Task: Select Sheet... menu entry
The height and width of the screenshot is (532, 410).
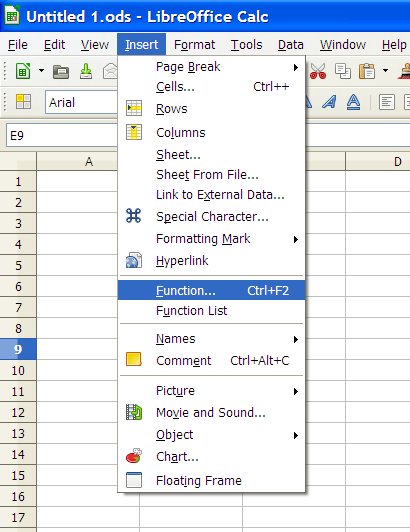Action: point(211,155)
